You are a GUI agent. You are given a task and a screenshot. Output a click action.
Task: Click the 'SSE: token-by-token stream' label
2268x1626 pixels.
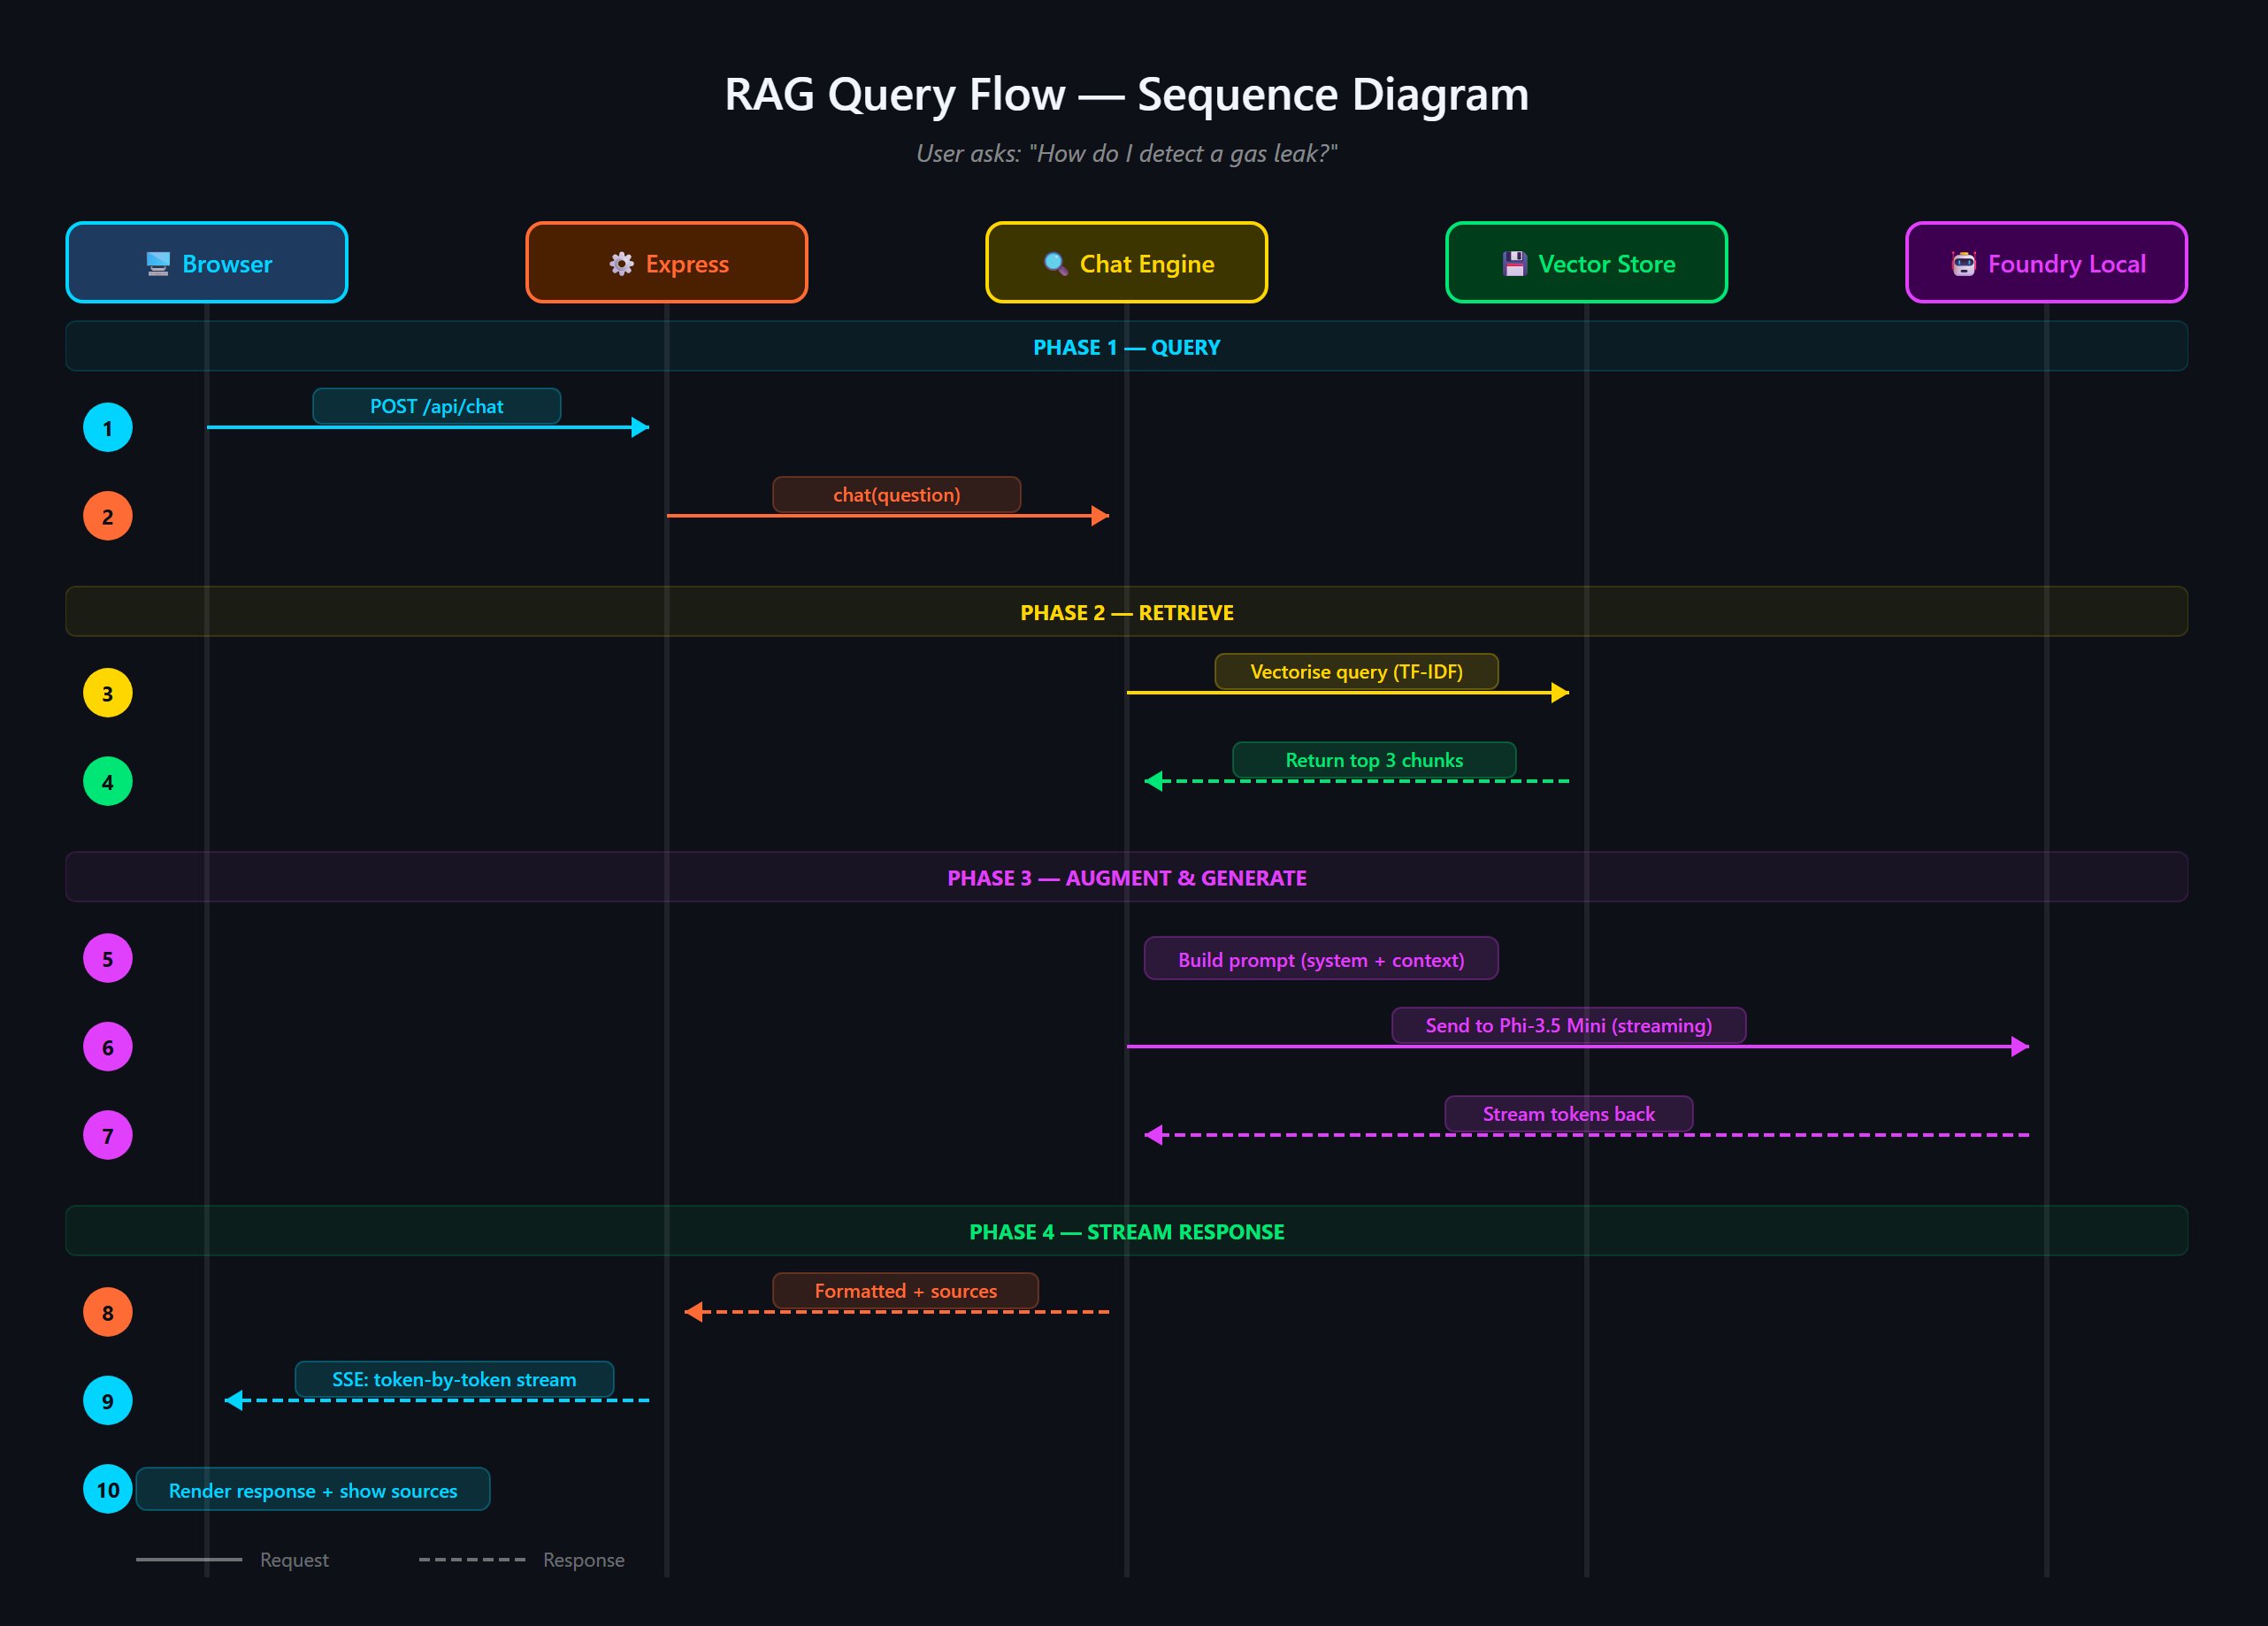(x=455, y=1379)
